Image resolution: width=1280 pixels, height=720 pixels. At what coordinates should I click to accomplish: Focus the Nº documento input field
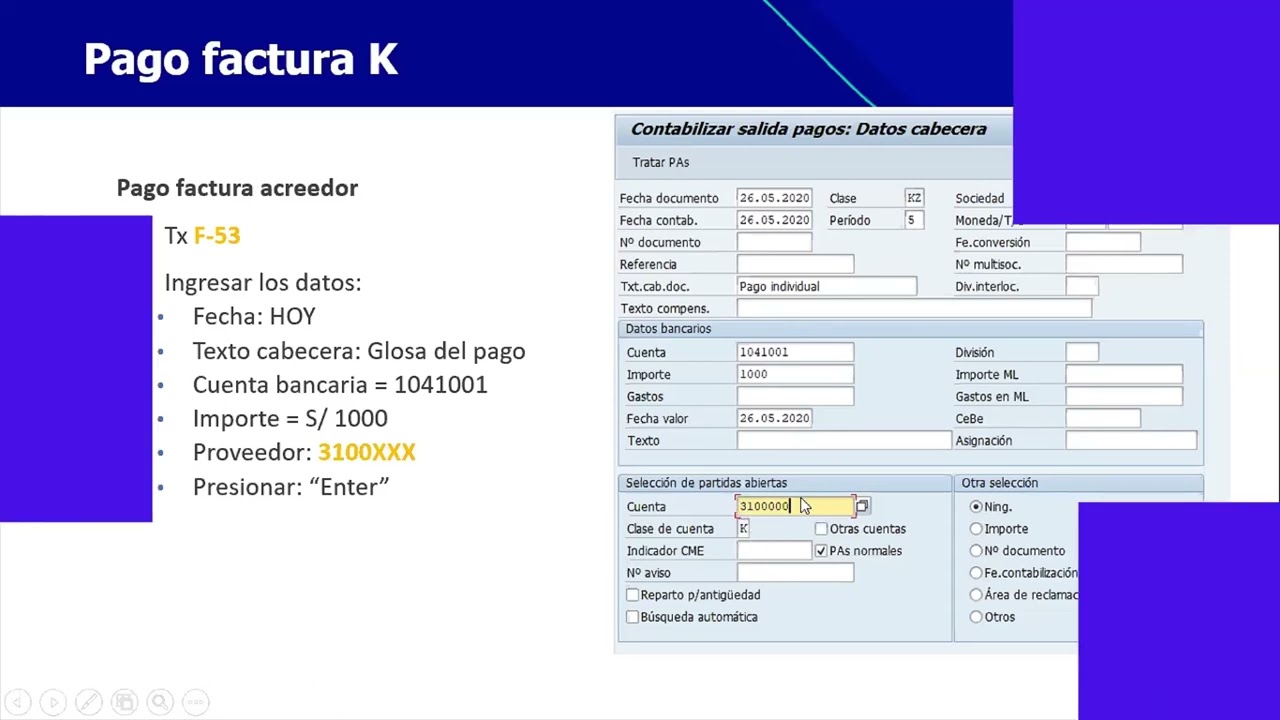tap(774, 242)
